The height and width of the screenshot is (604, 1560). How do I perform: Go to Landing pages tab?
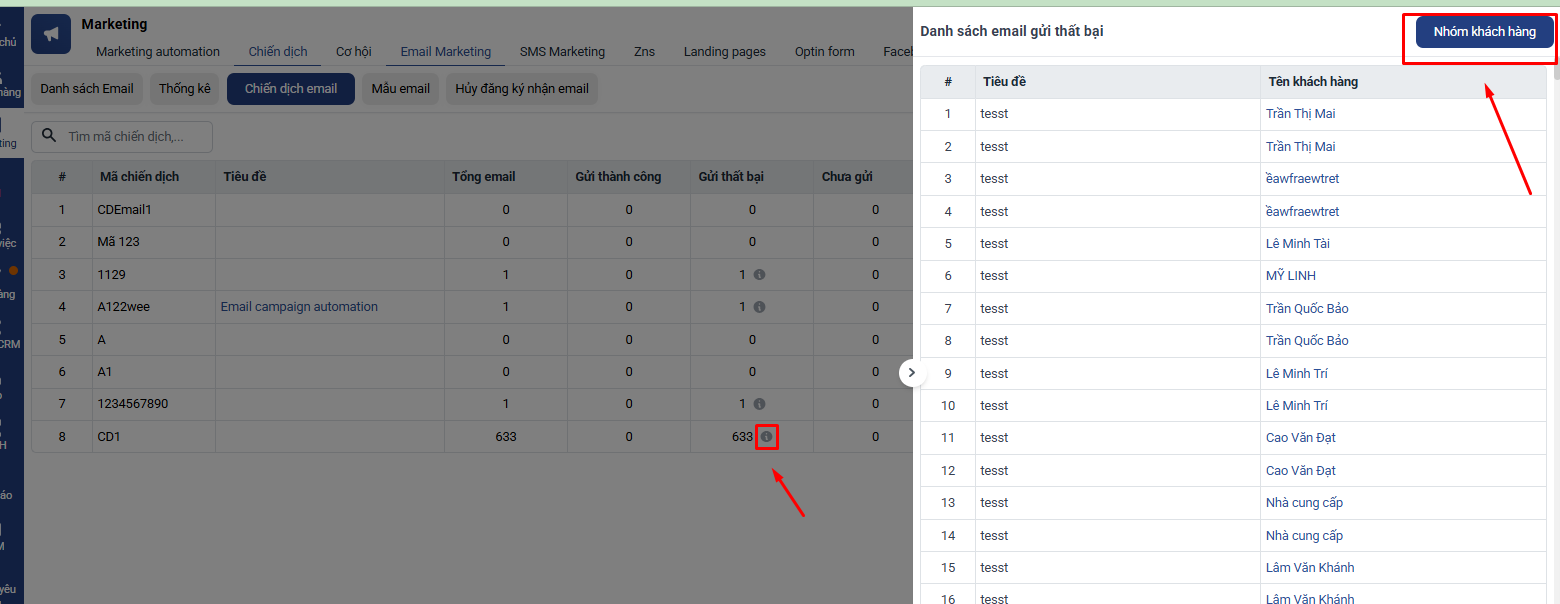[724, 52]
